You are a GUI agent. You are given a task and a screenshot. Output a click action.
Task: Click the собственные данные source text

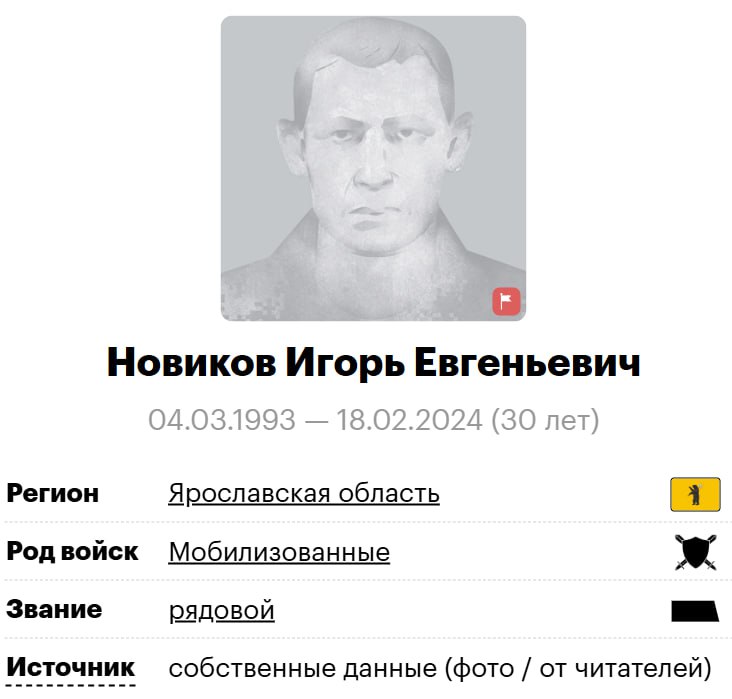(x=303, y=668)
